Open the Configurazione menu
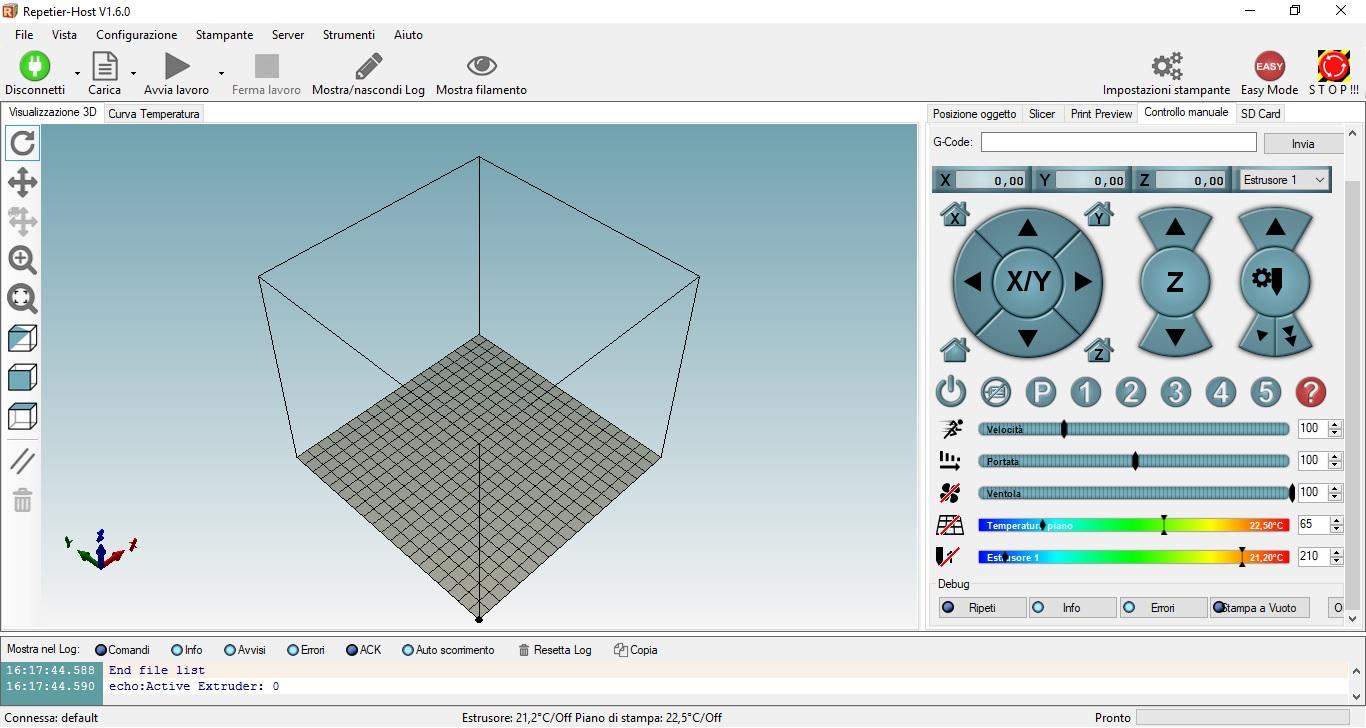Screen dimensions: 1366x728 point(136,35)
